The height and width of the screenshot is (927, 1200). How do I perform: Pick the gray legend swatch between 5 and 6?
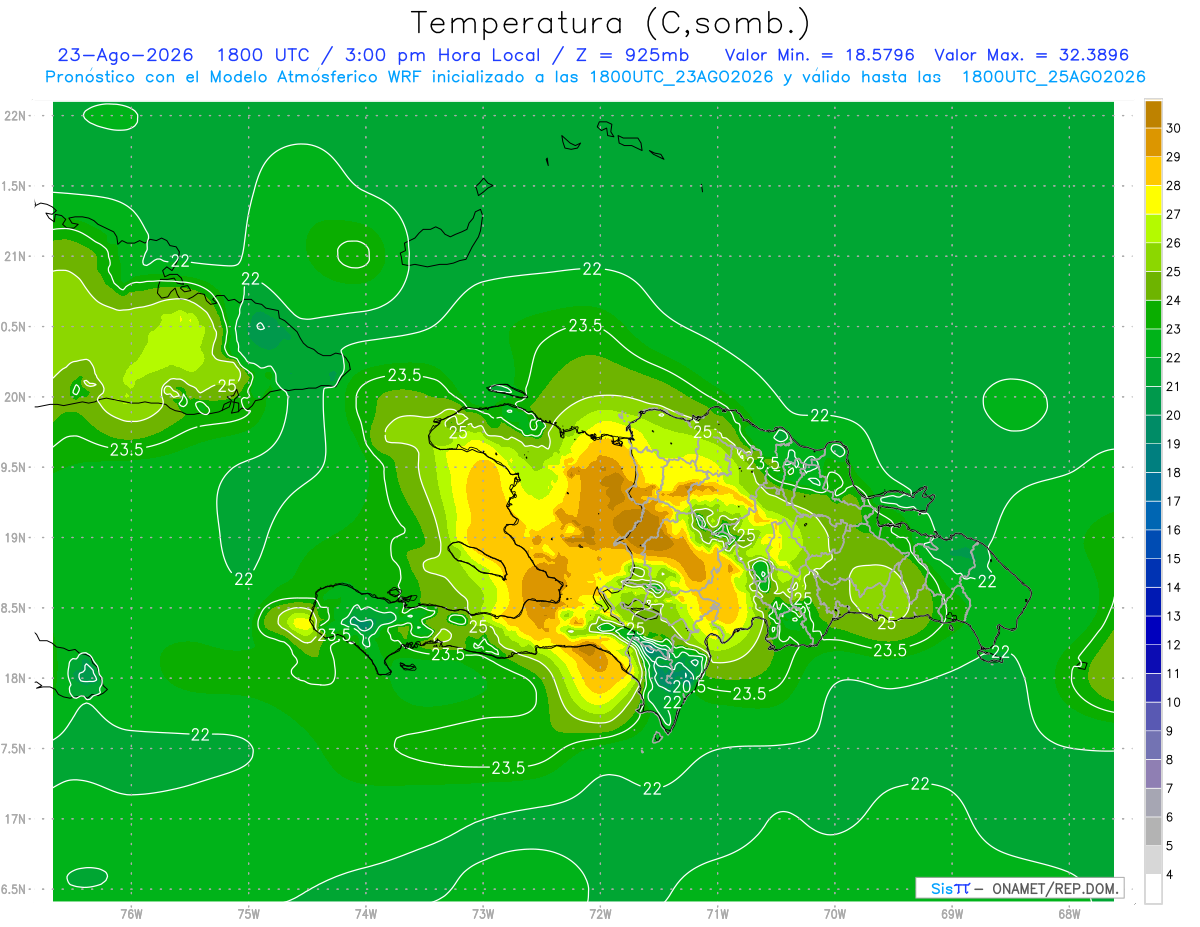1153,832
